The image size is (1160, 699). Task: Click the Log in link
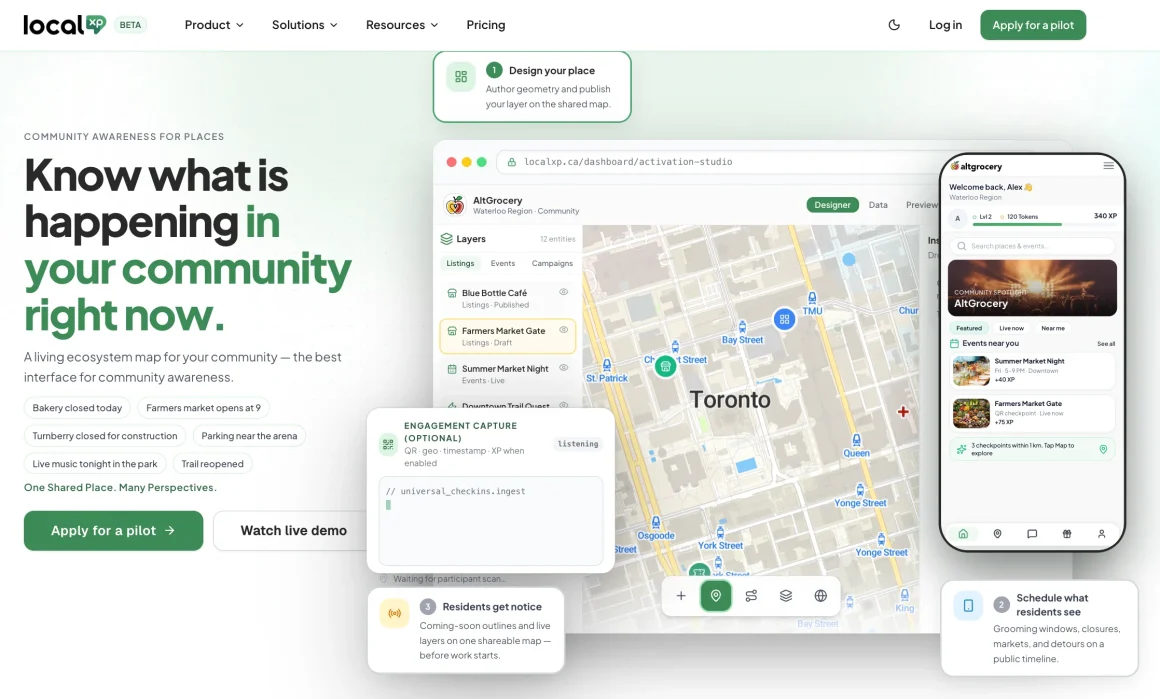point(945,24)
